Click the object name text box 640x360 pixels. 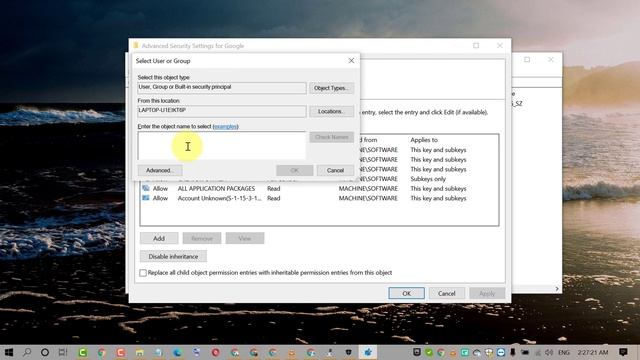click(222, 145)
